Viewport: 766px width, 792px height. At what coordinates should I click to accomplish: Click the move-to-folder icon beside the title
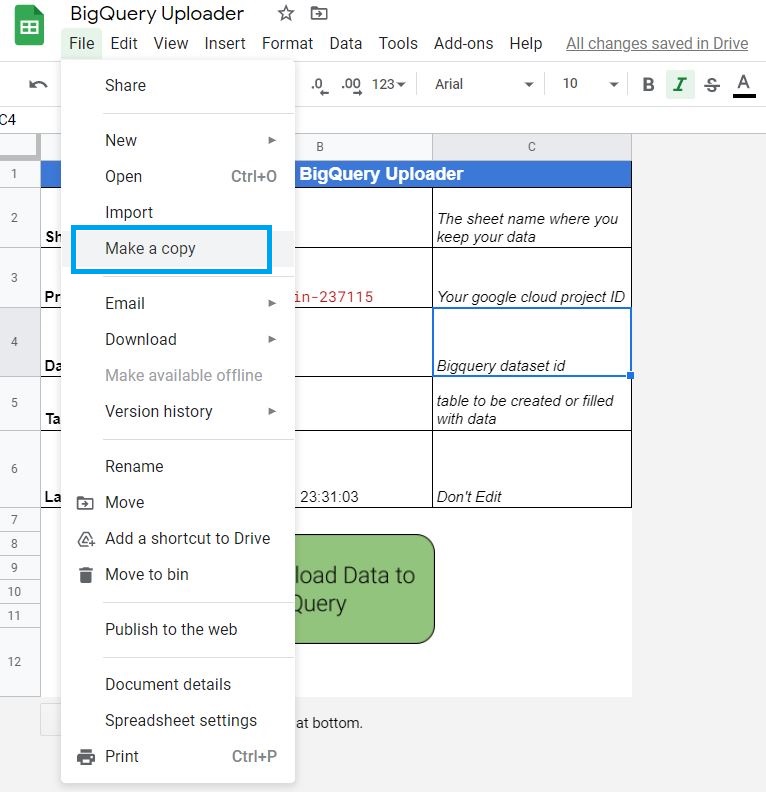319,13
